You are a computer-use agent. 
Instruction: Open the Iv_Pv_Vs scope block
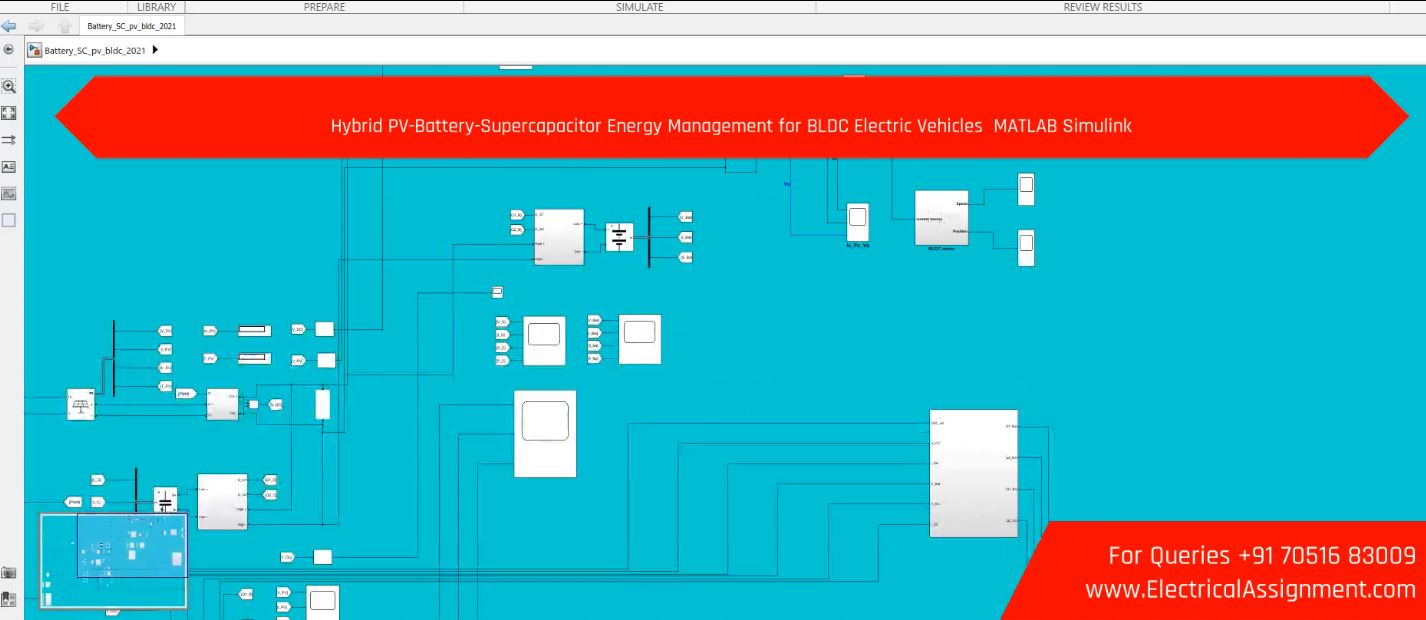pyautogui.click(x=858, y=222)
